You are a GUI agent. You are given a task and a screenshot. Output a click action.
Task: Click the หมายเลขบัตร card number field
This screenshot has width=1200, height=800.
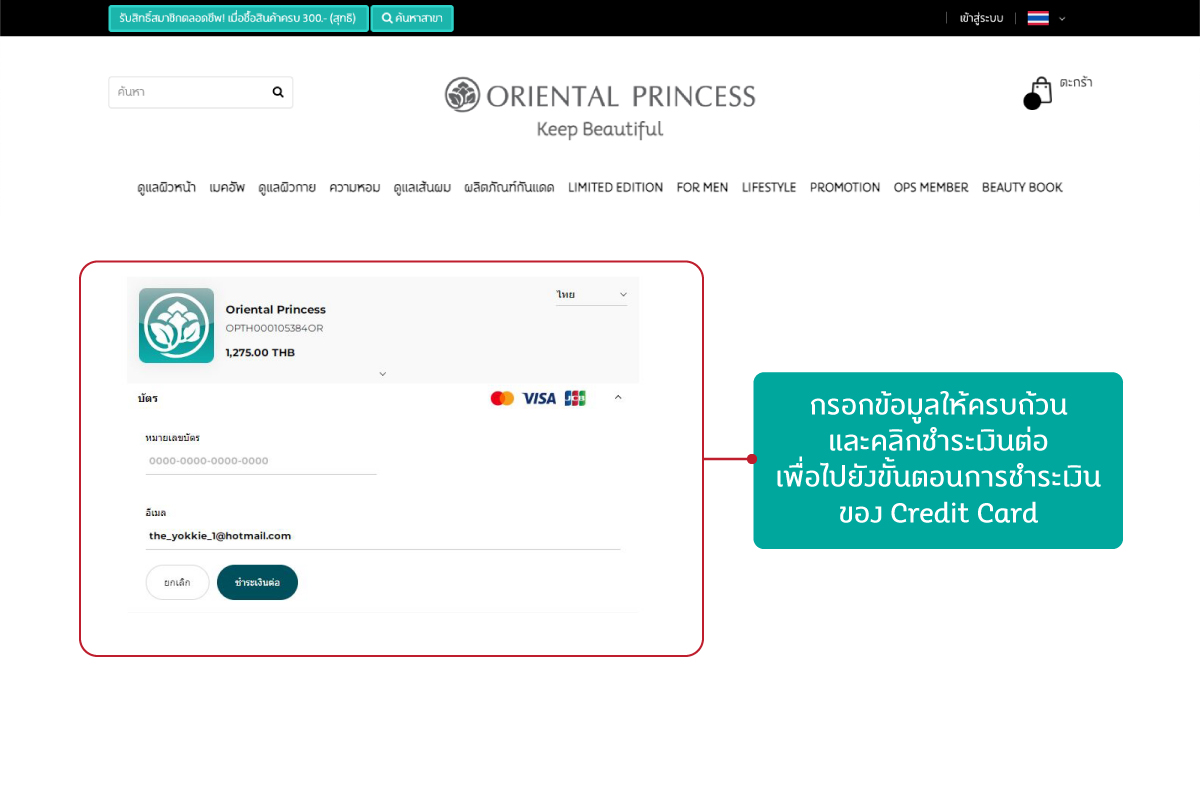pos(261,461)
